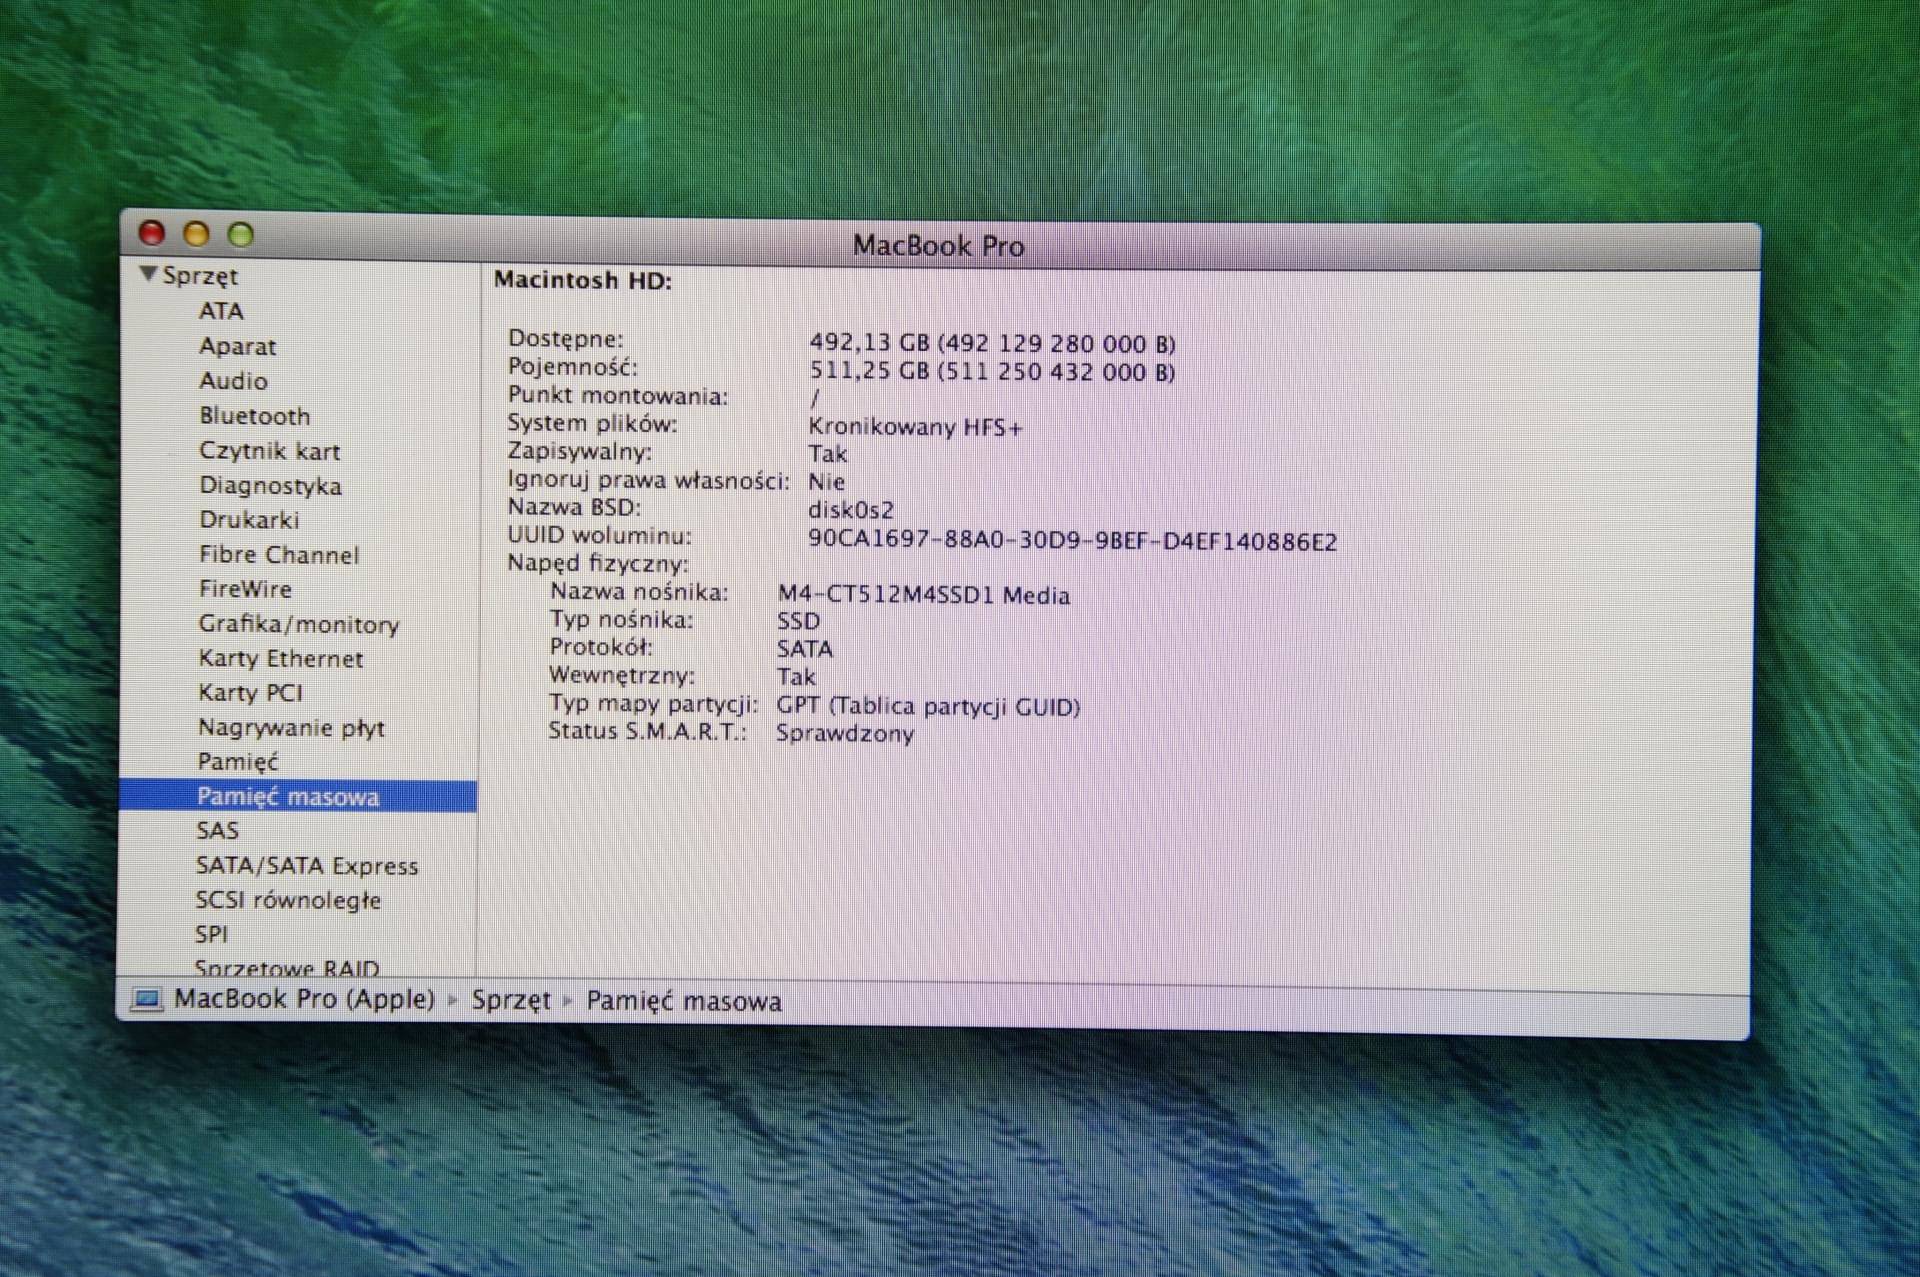
Task: Click MacBook Pro (Apple) in path bar
Action: point(304,999)
